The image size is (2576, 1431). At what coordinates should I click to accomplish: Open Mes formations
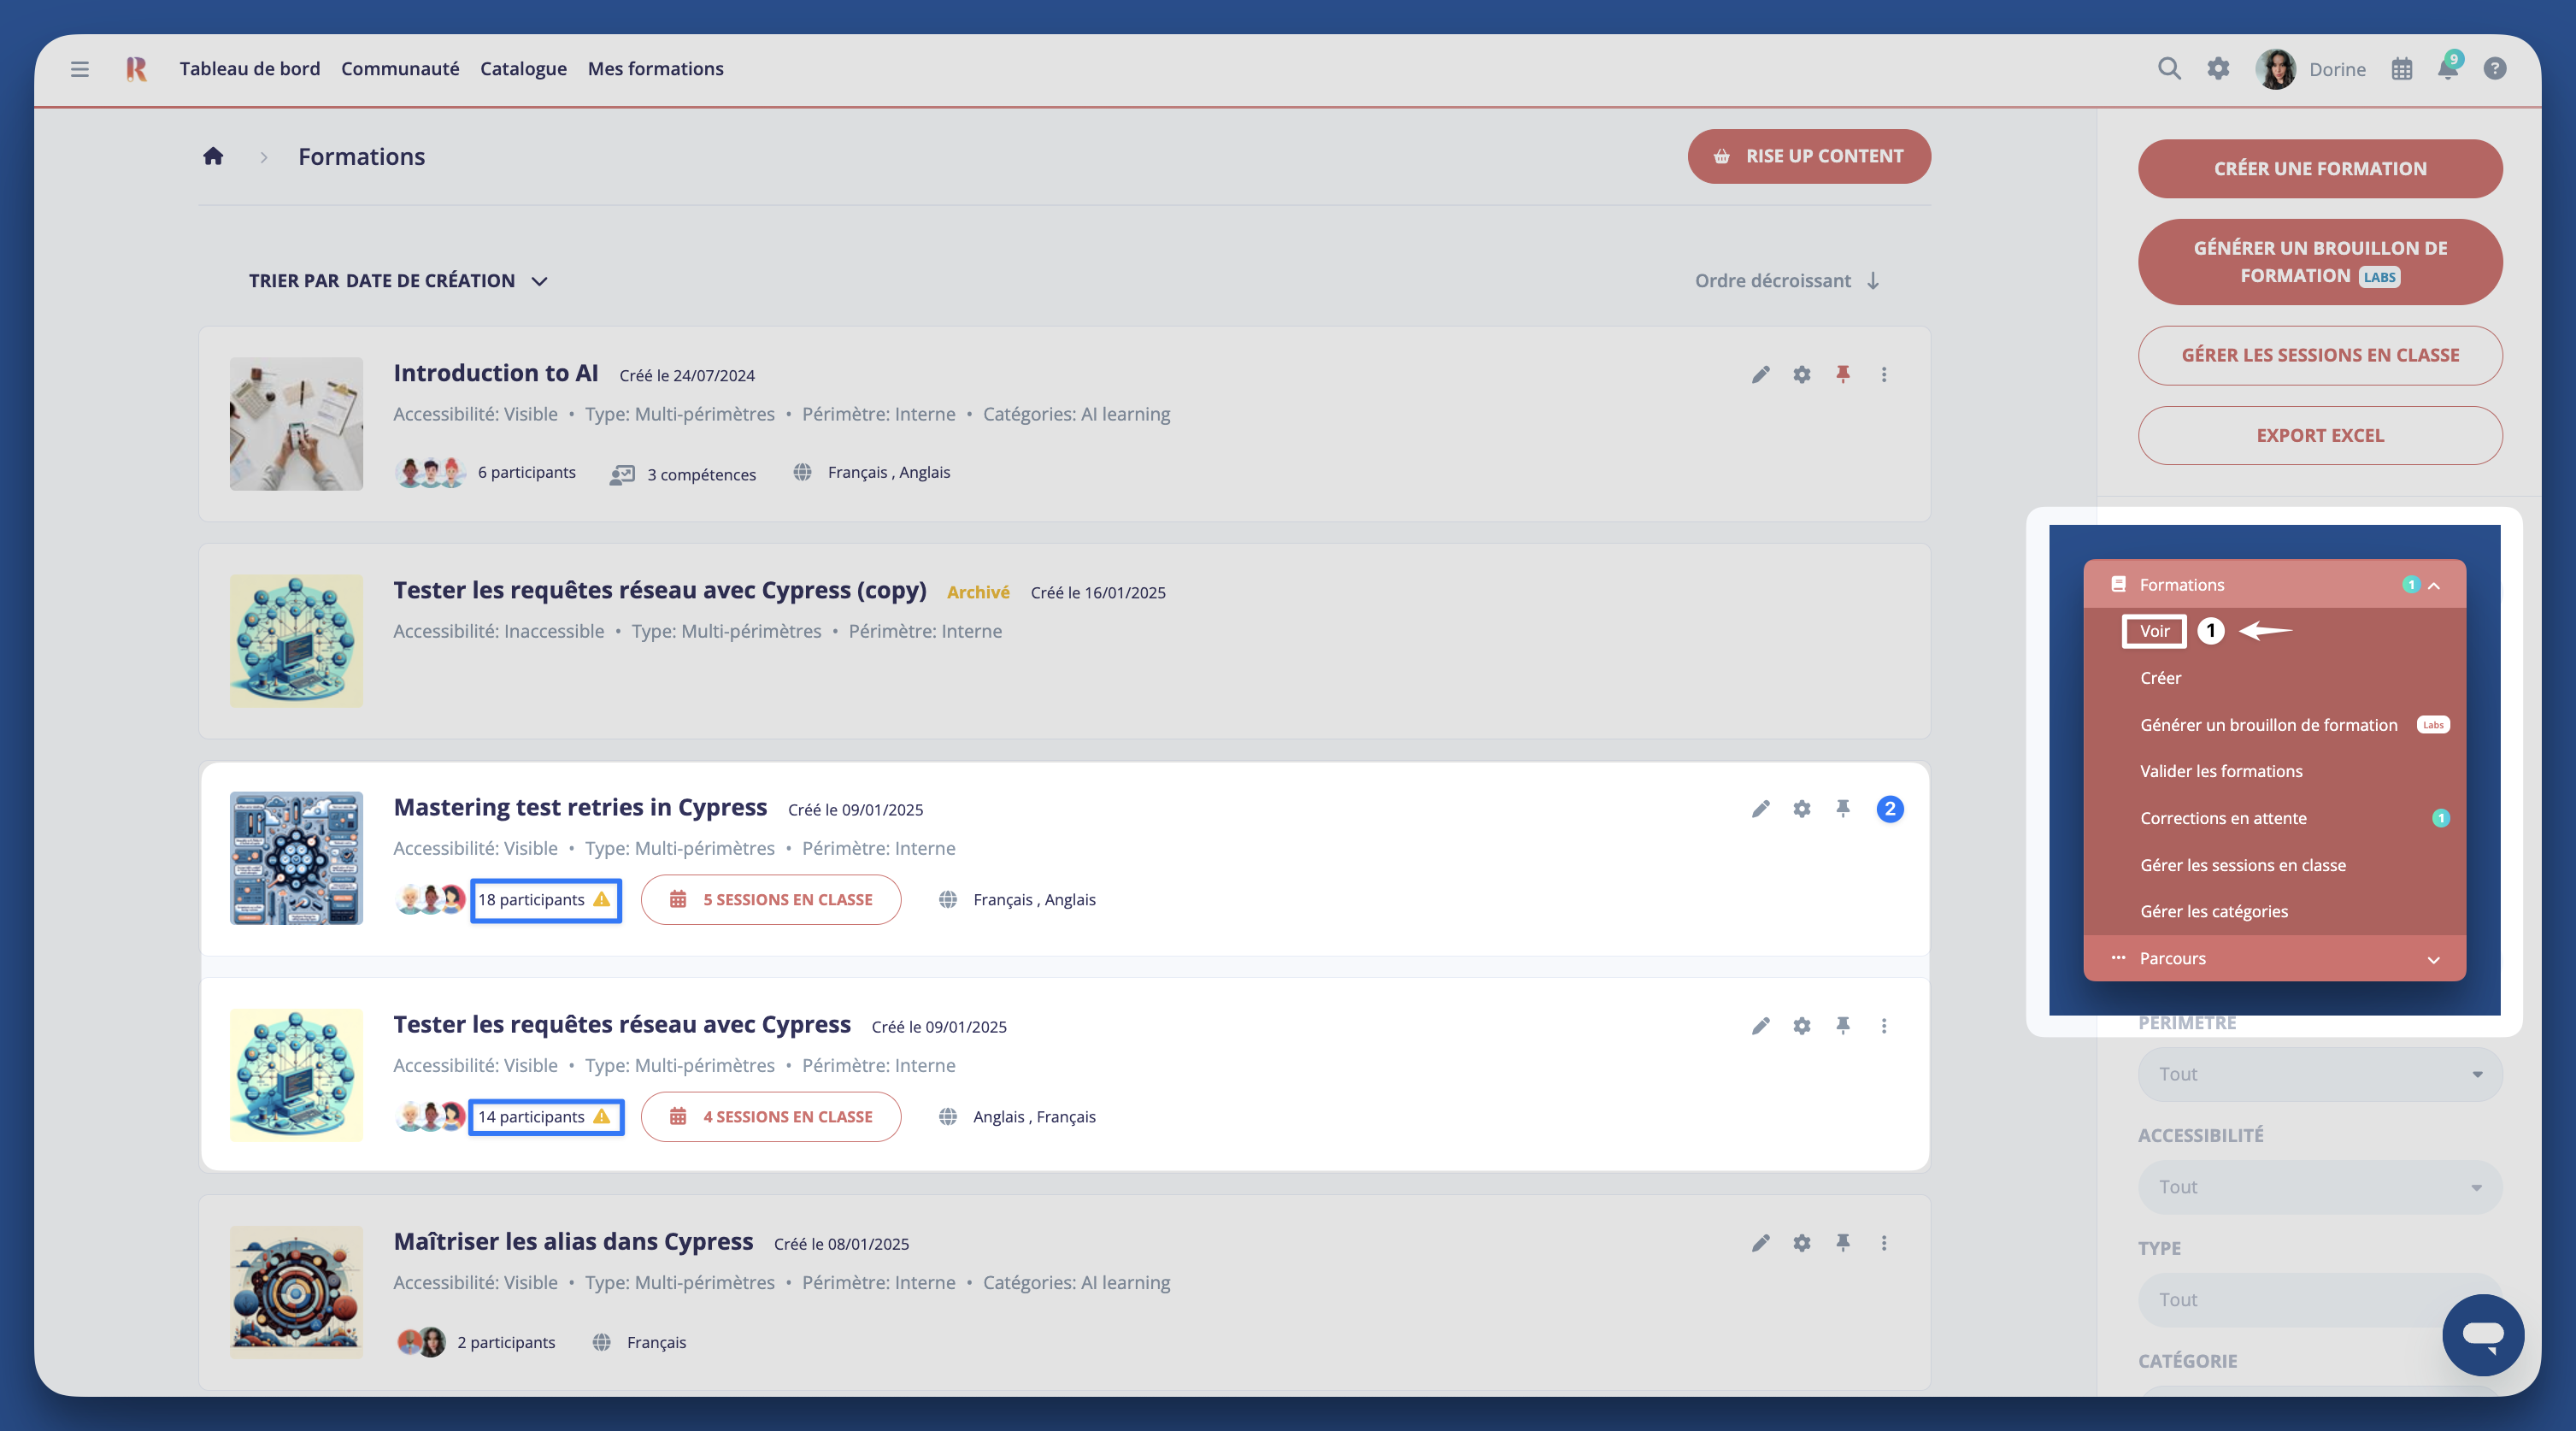655,69
